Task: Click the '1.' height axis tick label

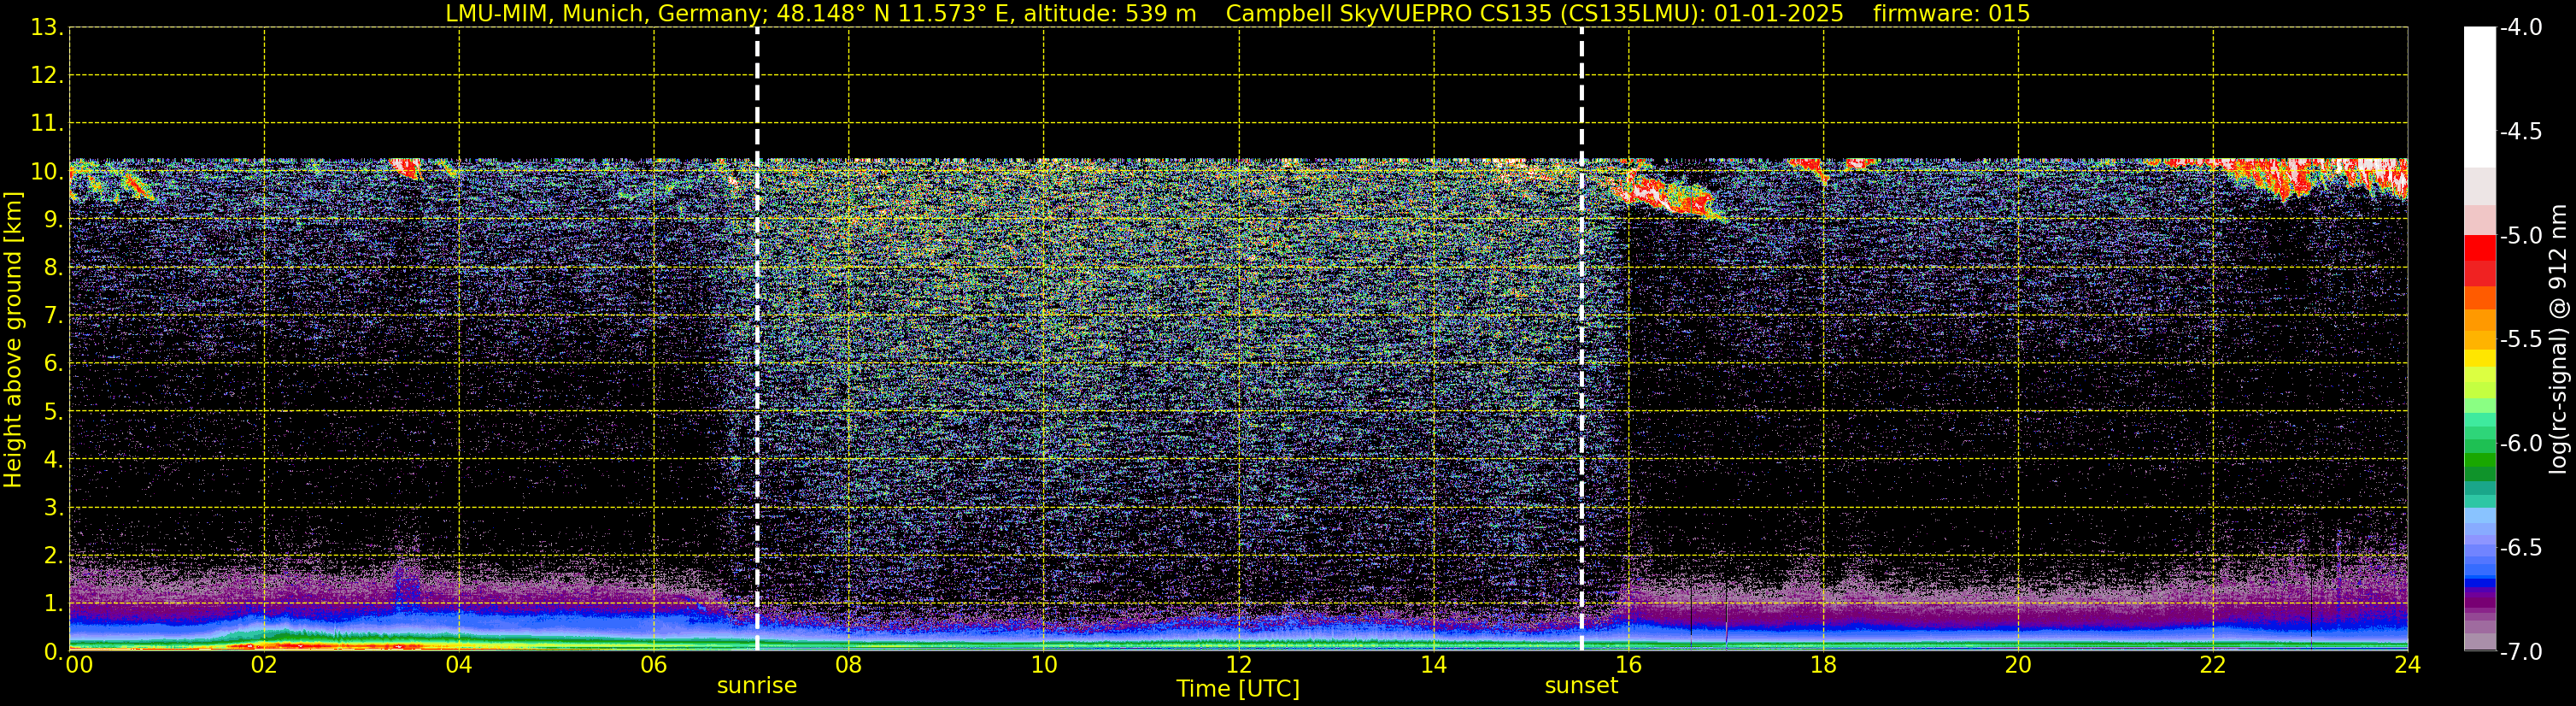Action: [54, 604]
